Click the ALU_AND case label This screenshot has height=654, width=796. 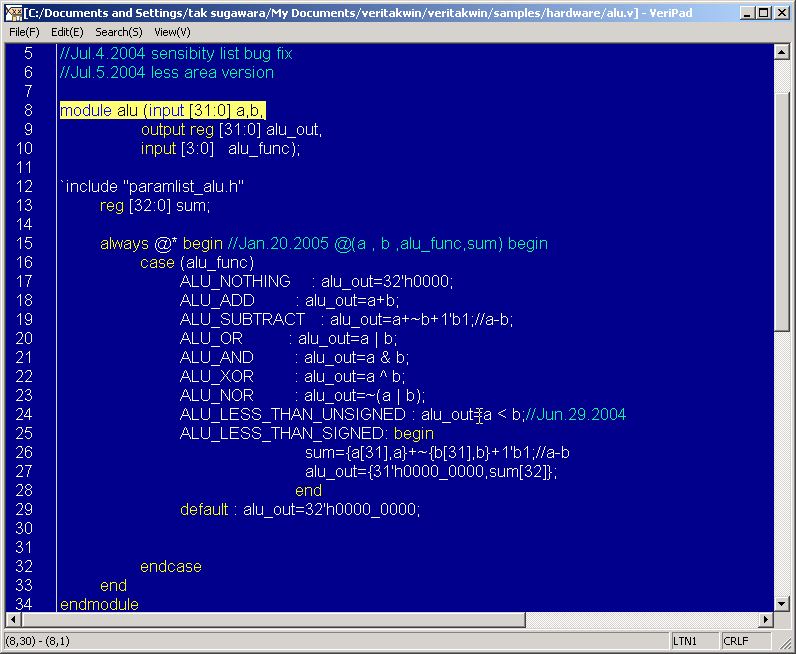point(216,357)
